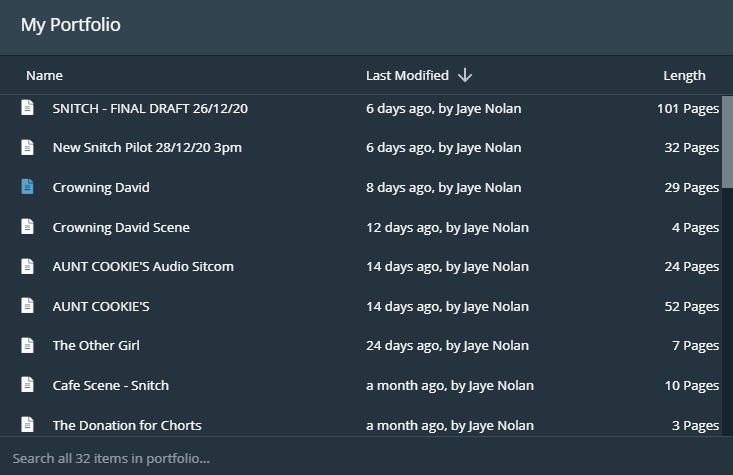Open the Crowning David script
Viewport: 733px width, 475px height.
tap(101, 187)
